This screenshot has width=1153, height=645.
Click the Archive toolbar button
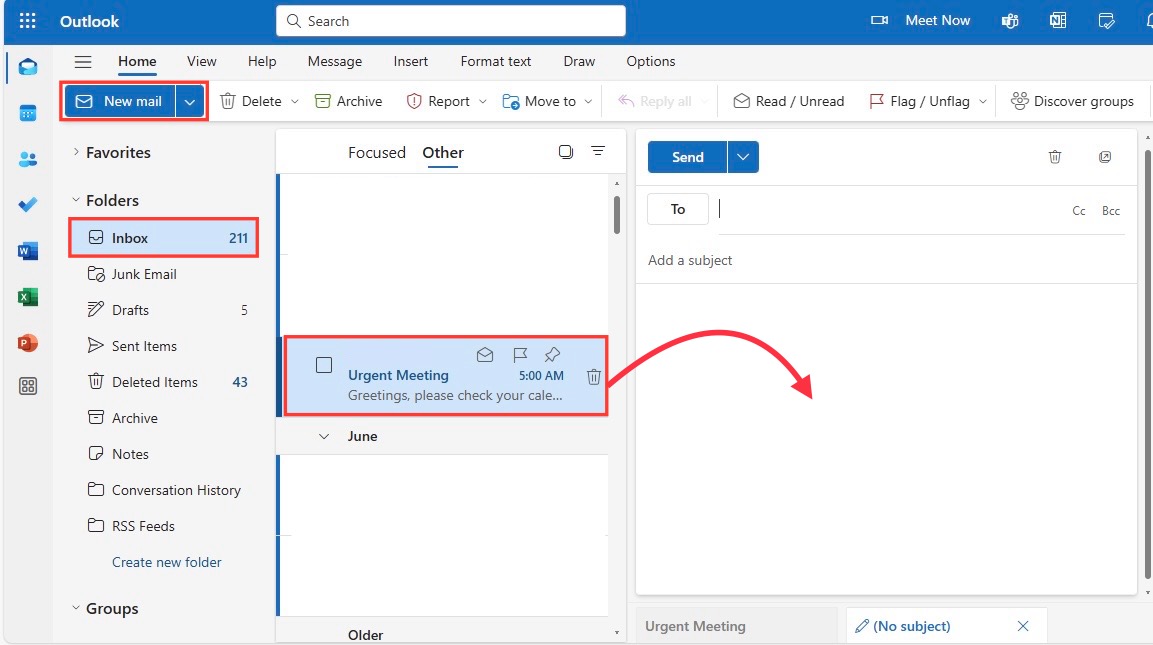coord(349,101)
